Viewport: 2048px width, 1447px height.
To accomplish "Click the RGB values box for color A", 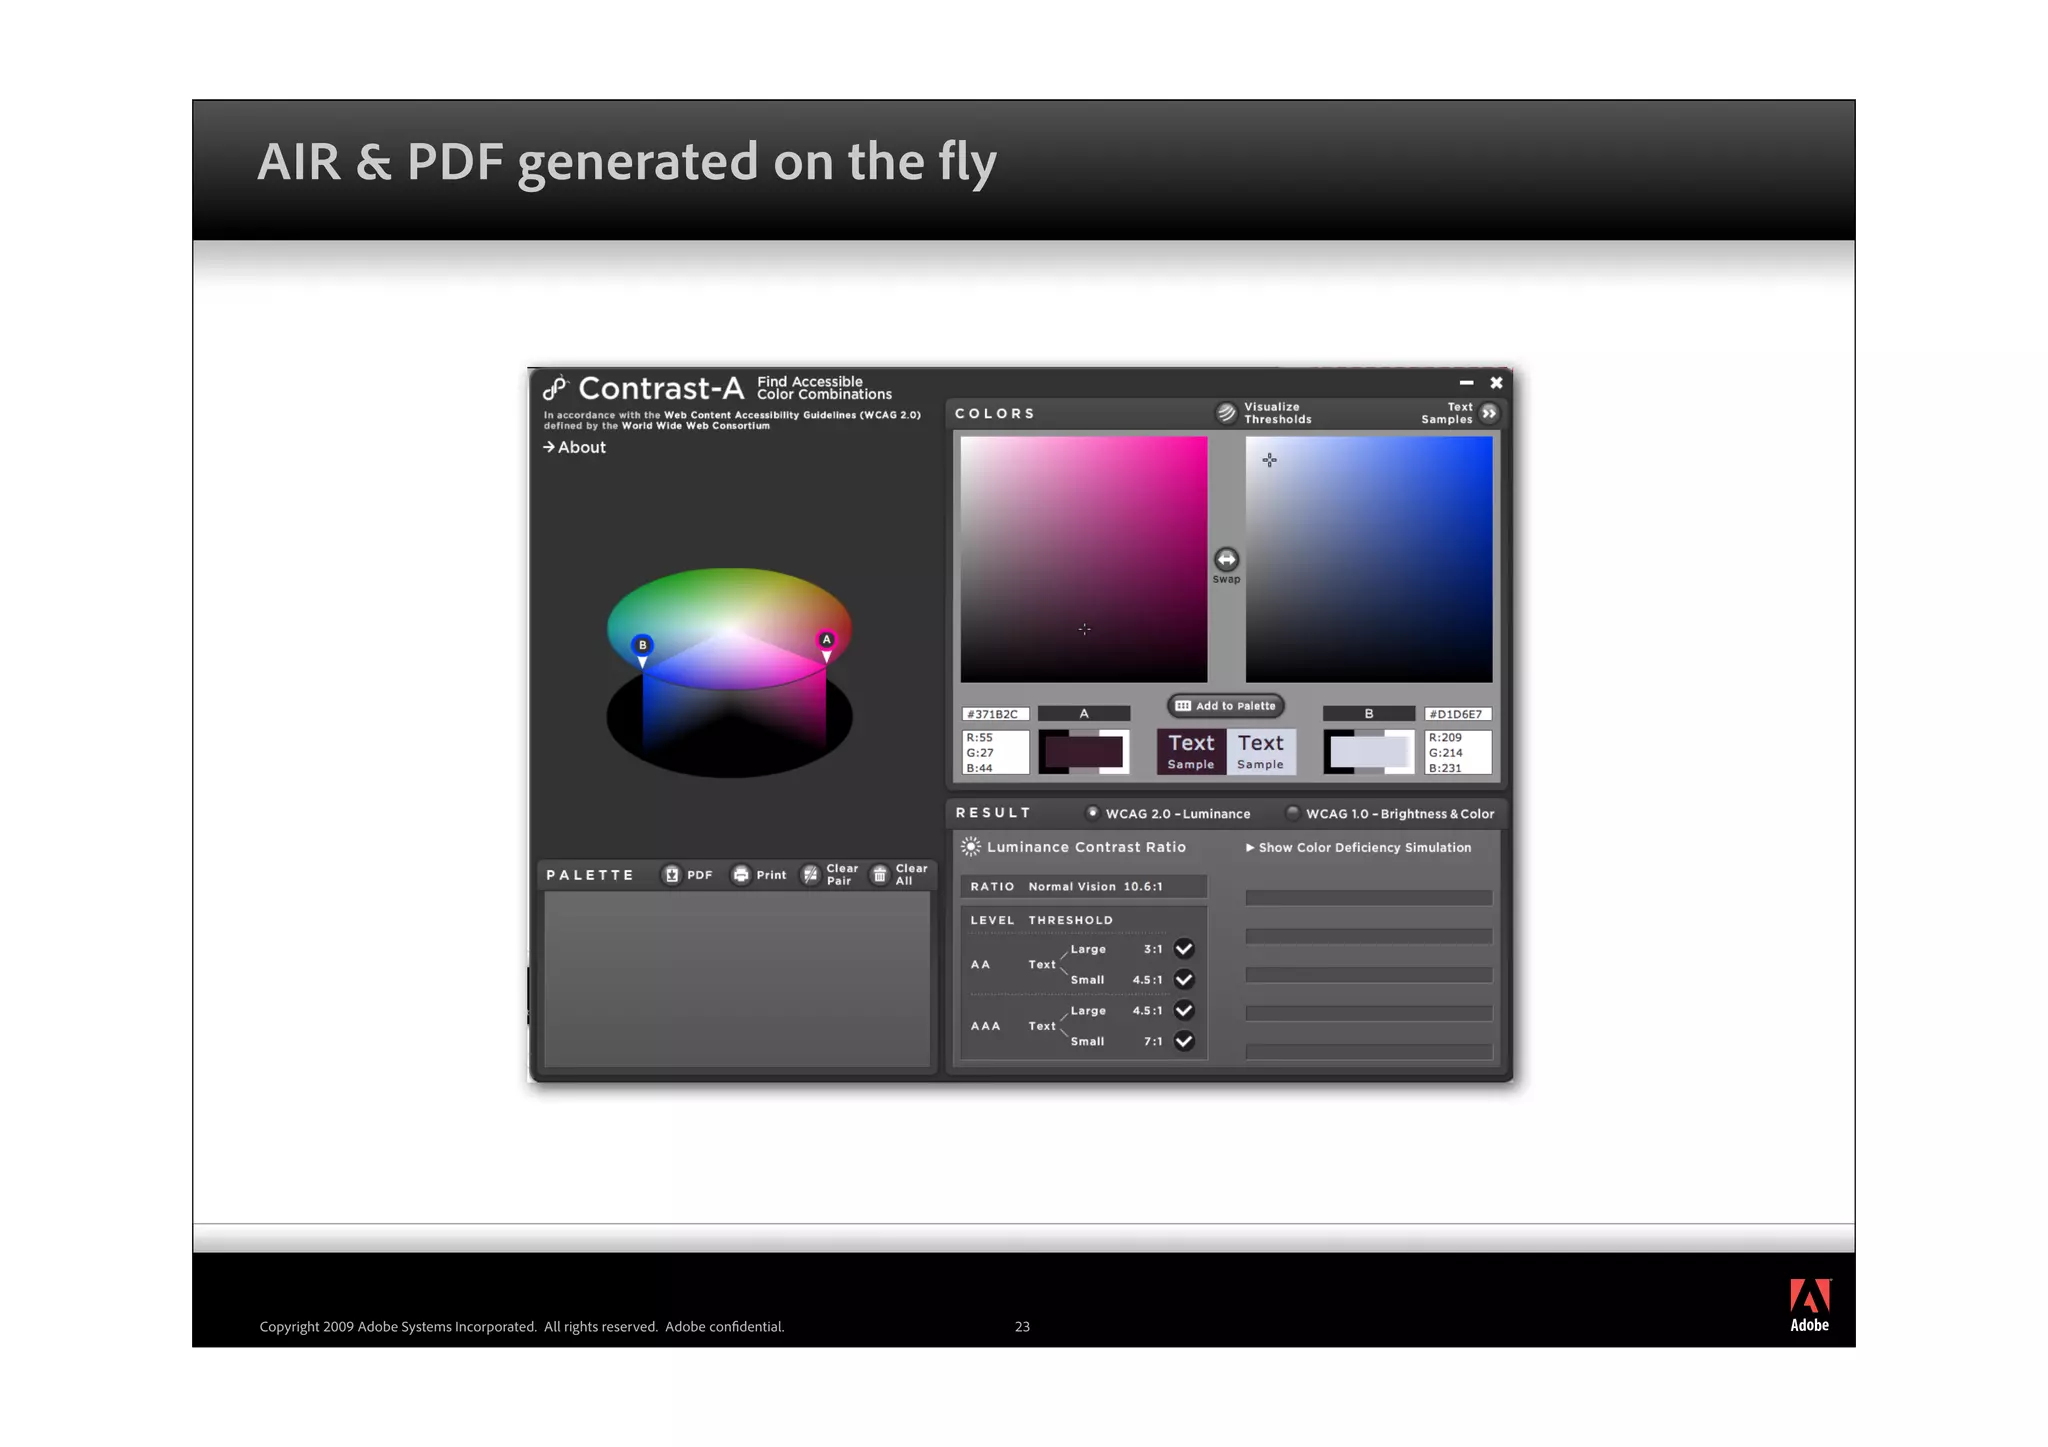I will pos(996,752).
